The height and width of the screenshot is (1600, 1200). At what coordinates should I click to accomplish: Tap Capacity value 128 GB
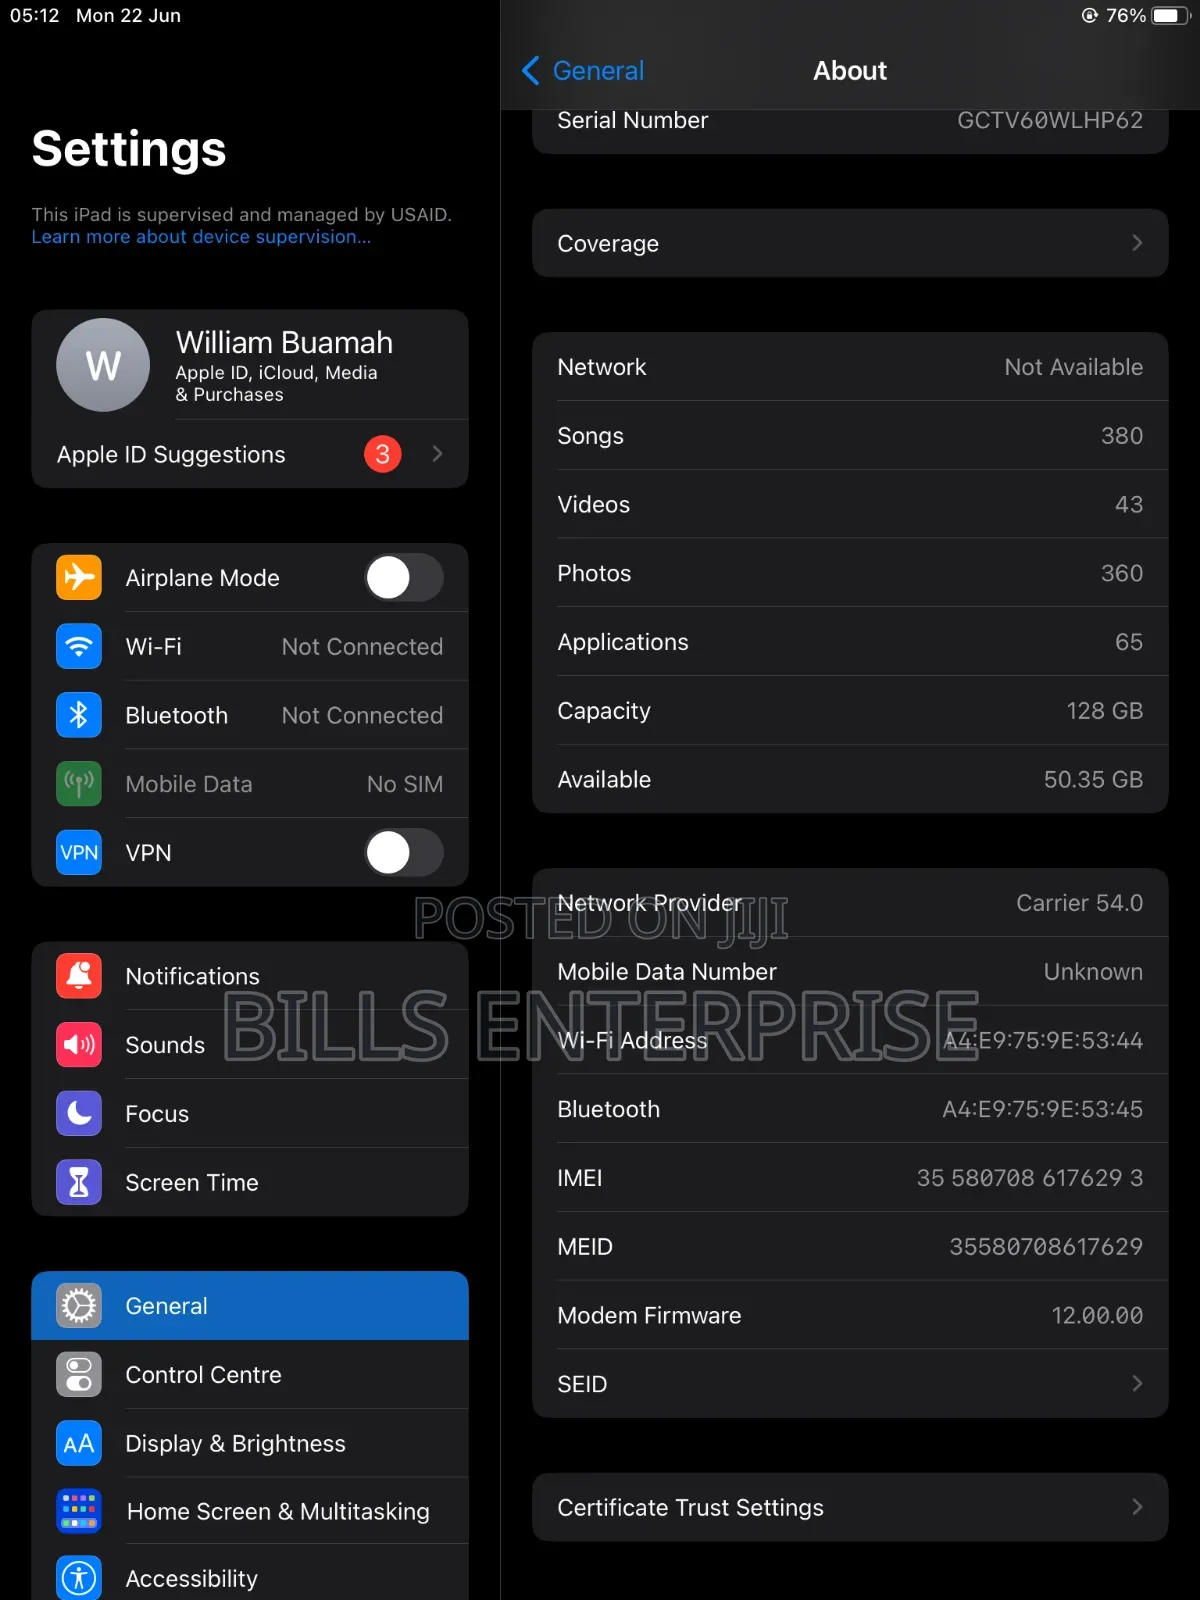(1104, 711)
